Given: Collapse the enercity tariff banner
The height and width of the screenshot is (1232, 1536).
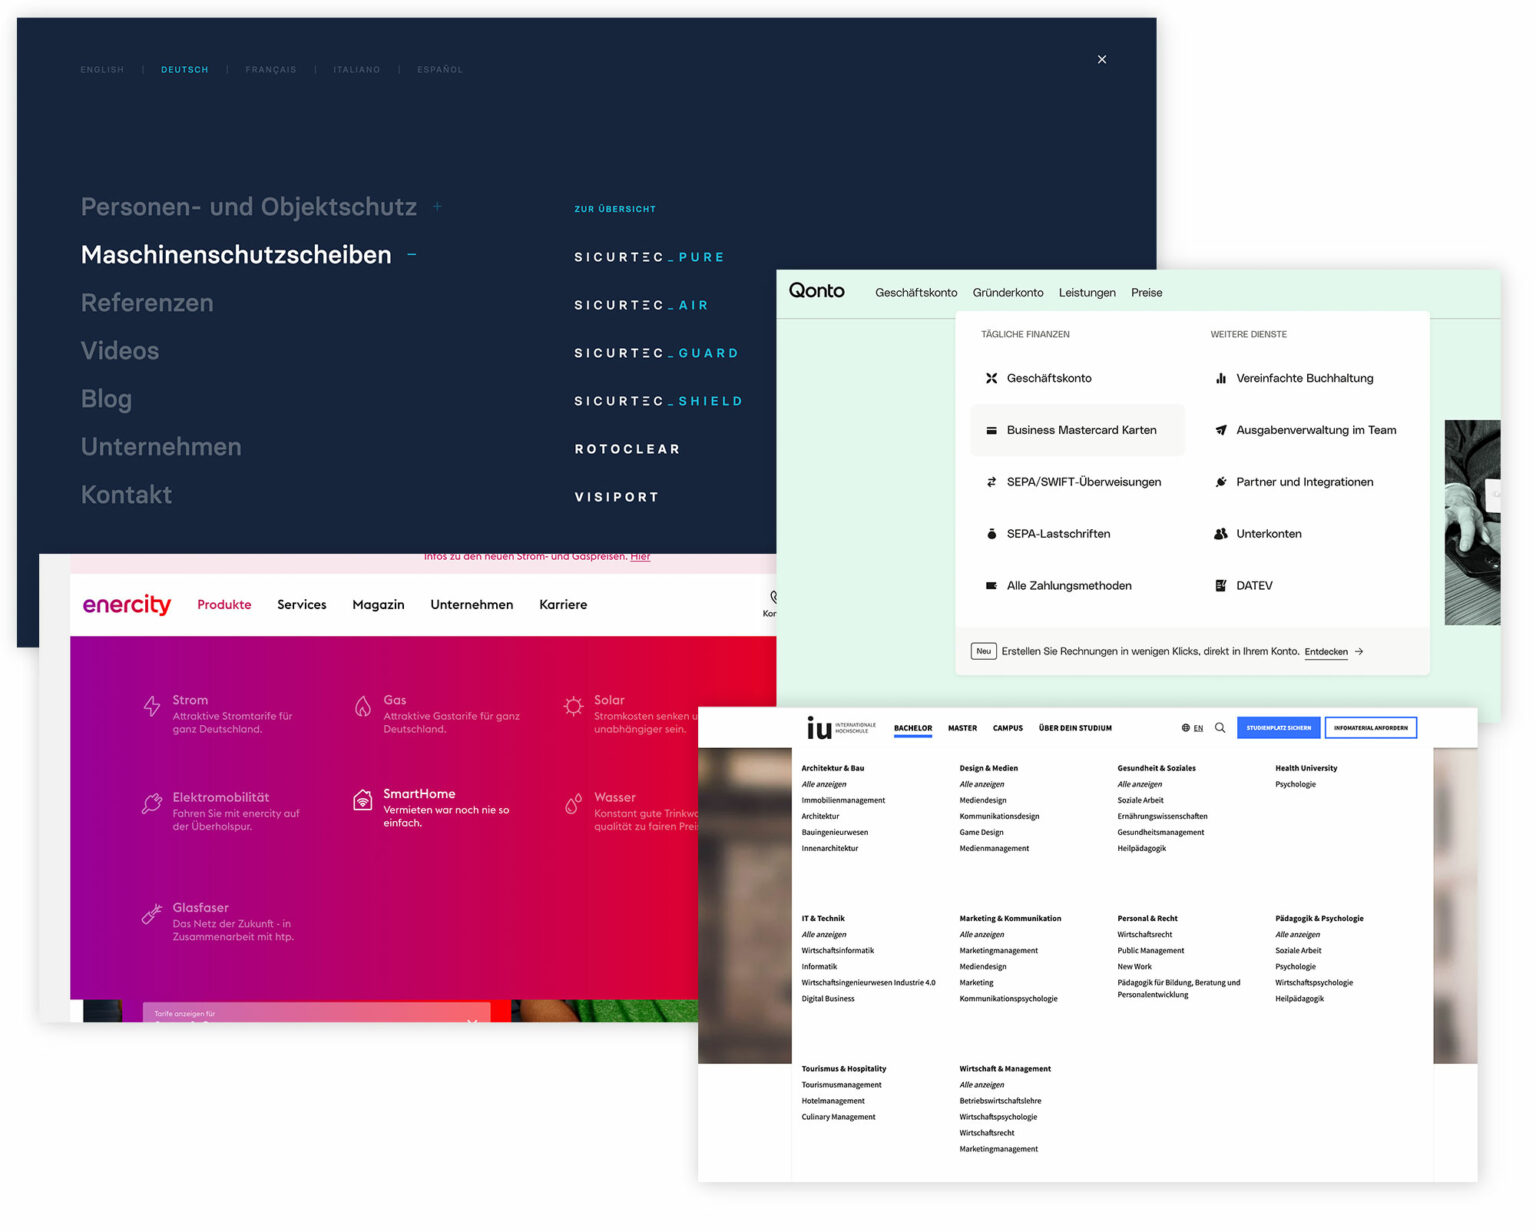Looking at the screenshot, I should pos(471,1022).
